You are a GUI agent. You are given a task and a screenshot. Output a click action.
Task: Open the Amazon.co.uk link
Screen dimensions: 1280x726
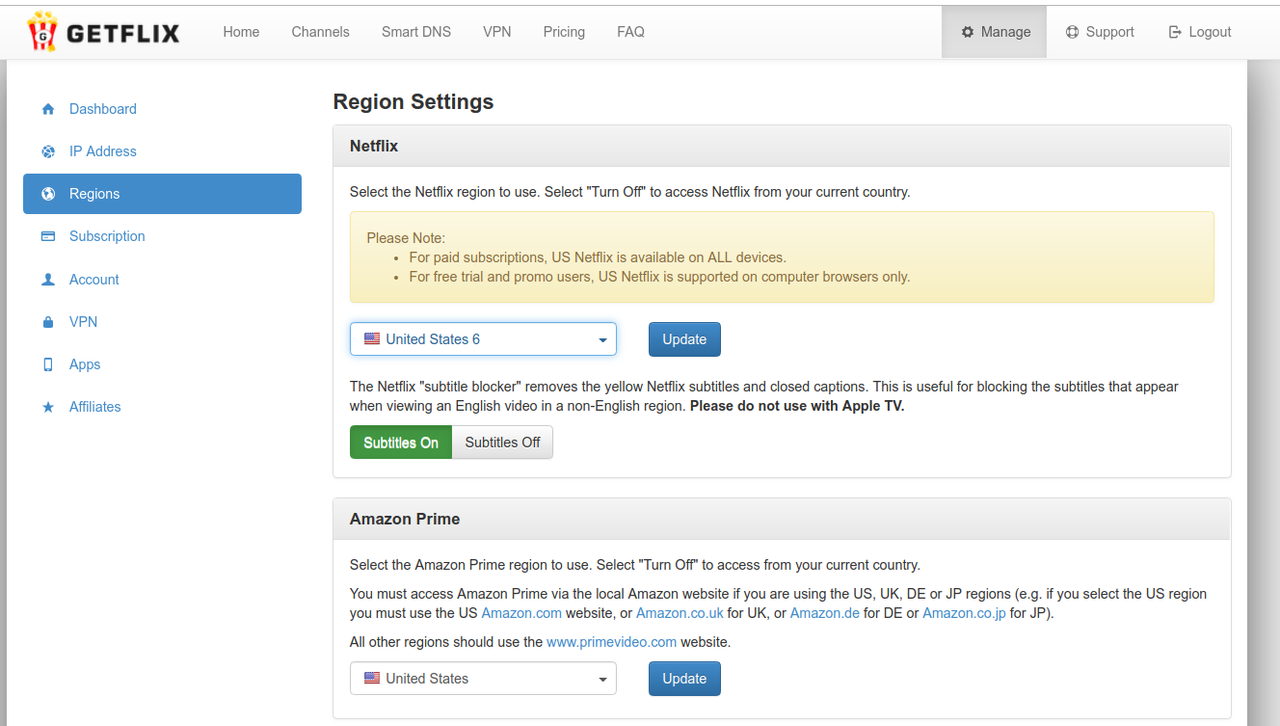(680, 613)
